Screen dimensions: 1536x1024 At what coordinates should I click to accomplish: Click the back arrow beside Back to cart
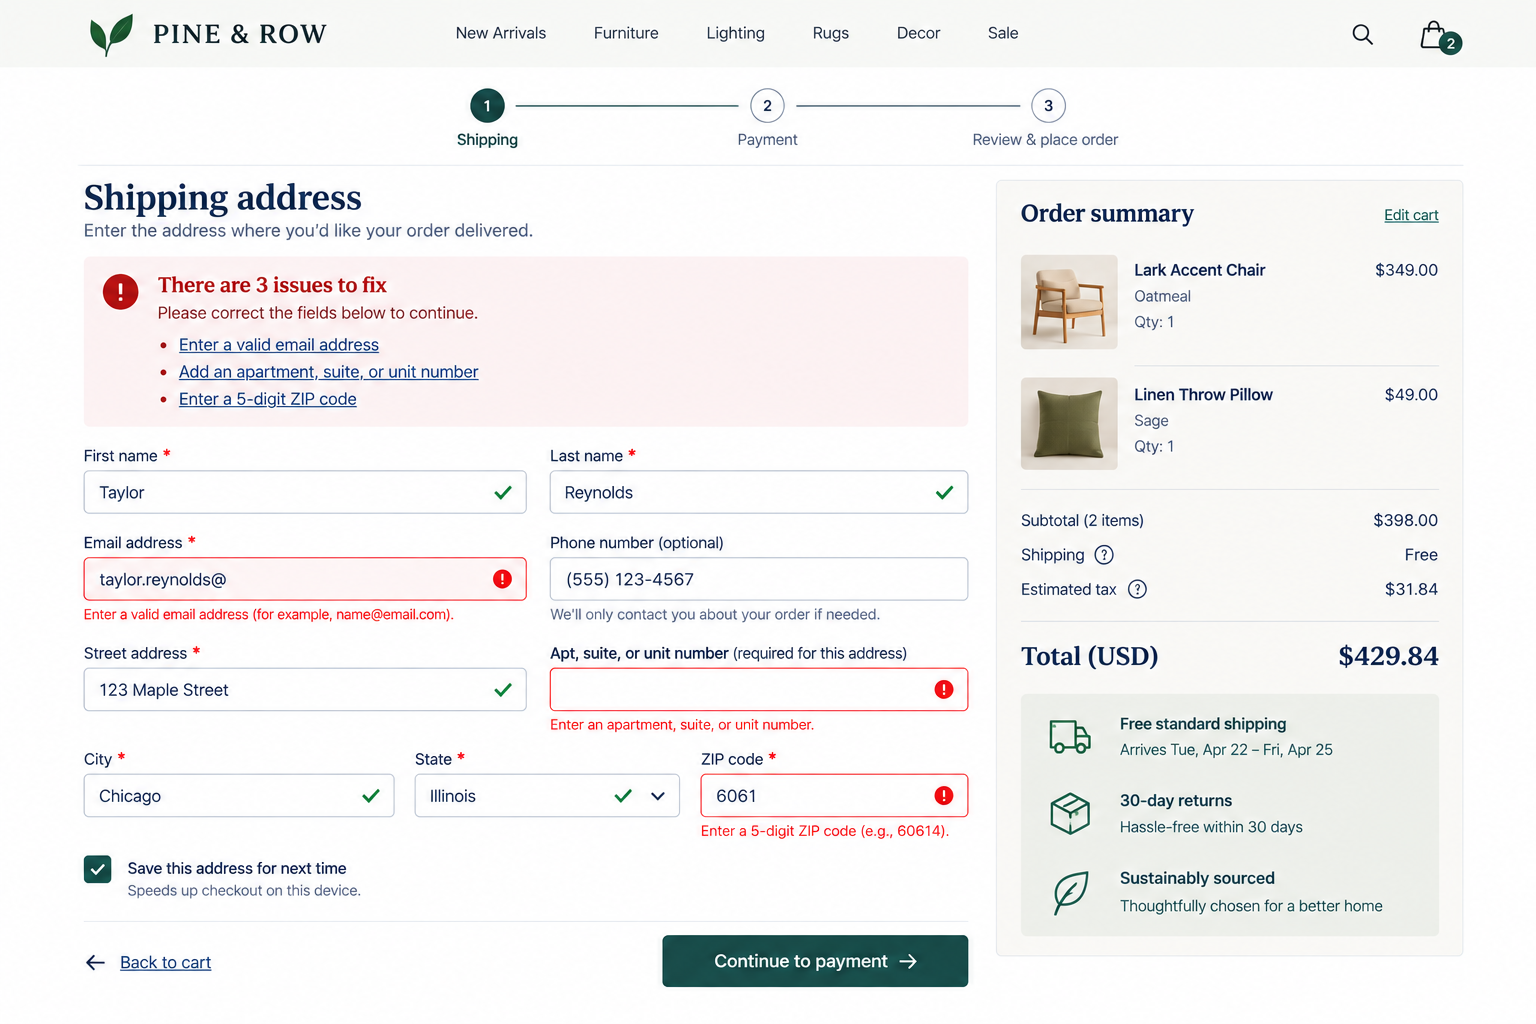coord(96,962)
